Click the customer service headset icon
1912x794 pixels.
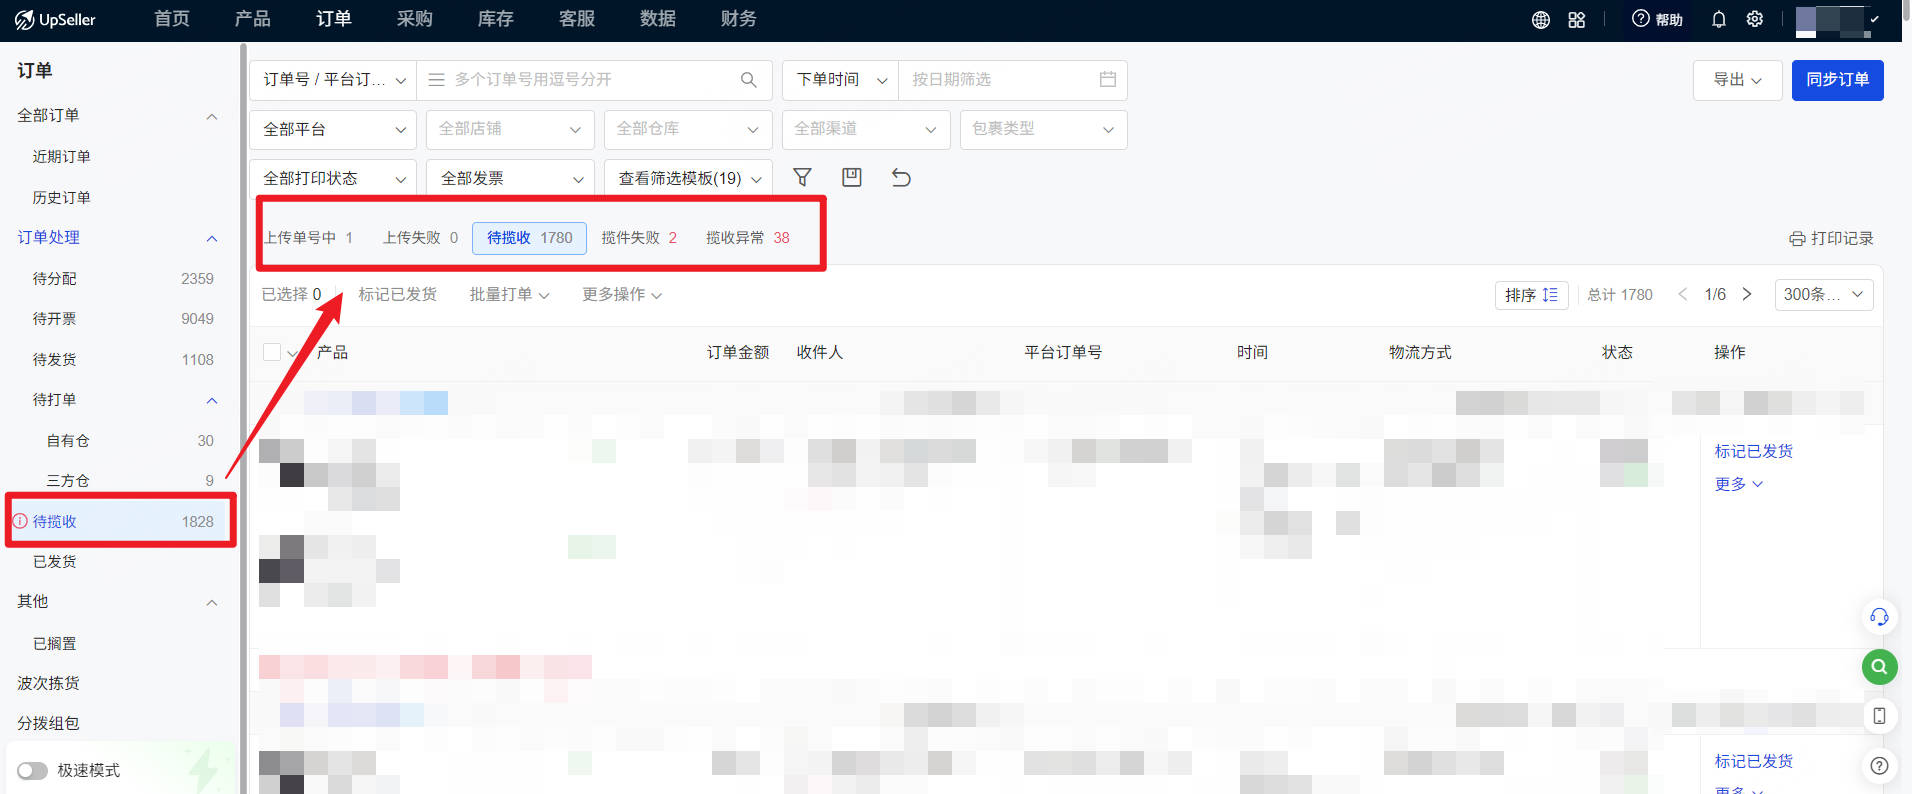(1879, 616)
